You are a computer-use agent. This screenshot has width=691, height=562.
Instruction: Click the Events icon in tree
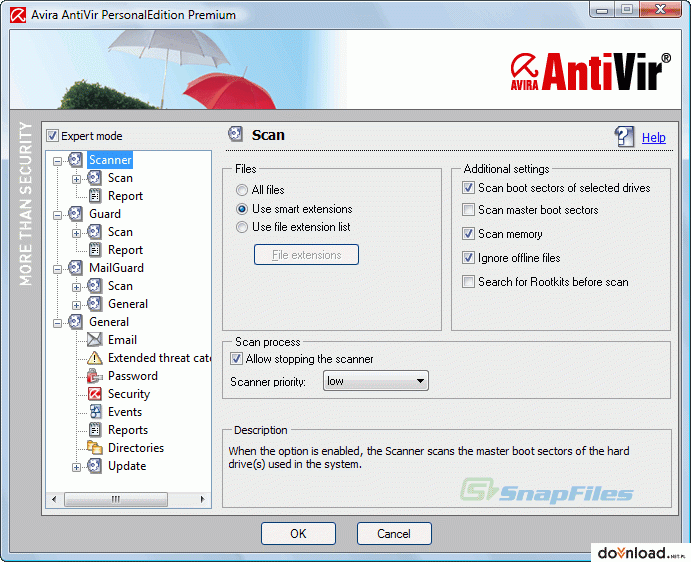click(95, 412)
